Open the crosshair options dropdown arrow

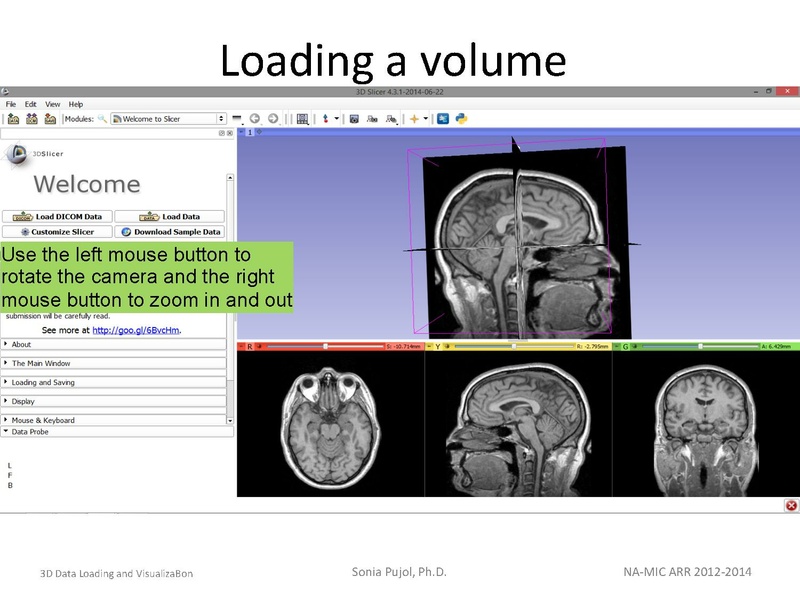[426, 118]
